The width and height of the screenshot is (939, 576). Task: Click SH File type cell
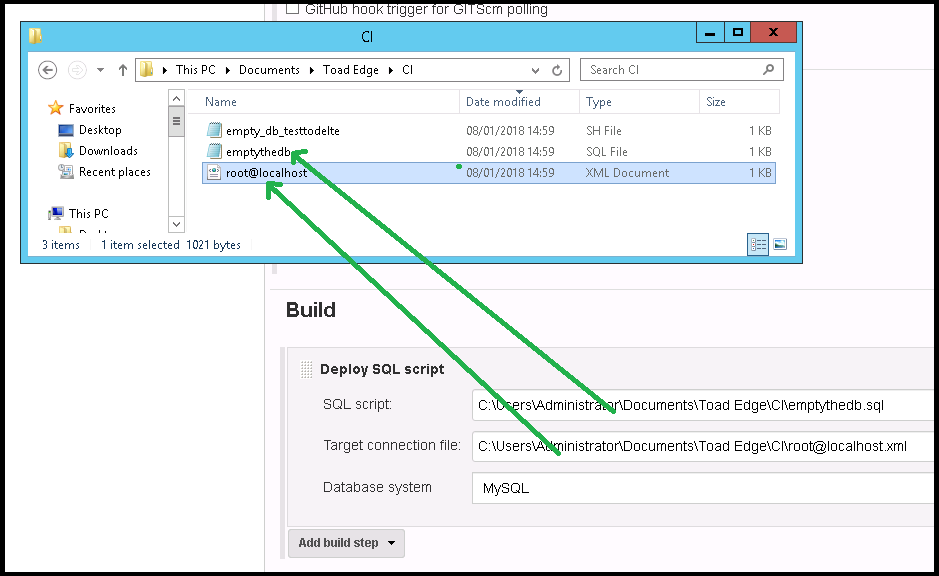tap(604, 131)
